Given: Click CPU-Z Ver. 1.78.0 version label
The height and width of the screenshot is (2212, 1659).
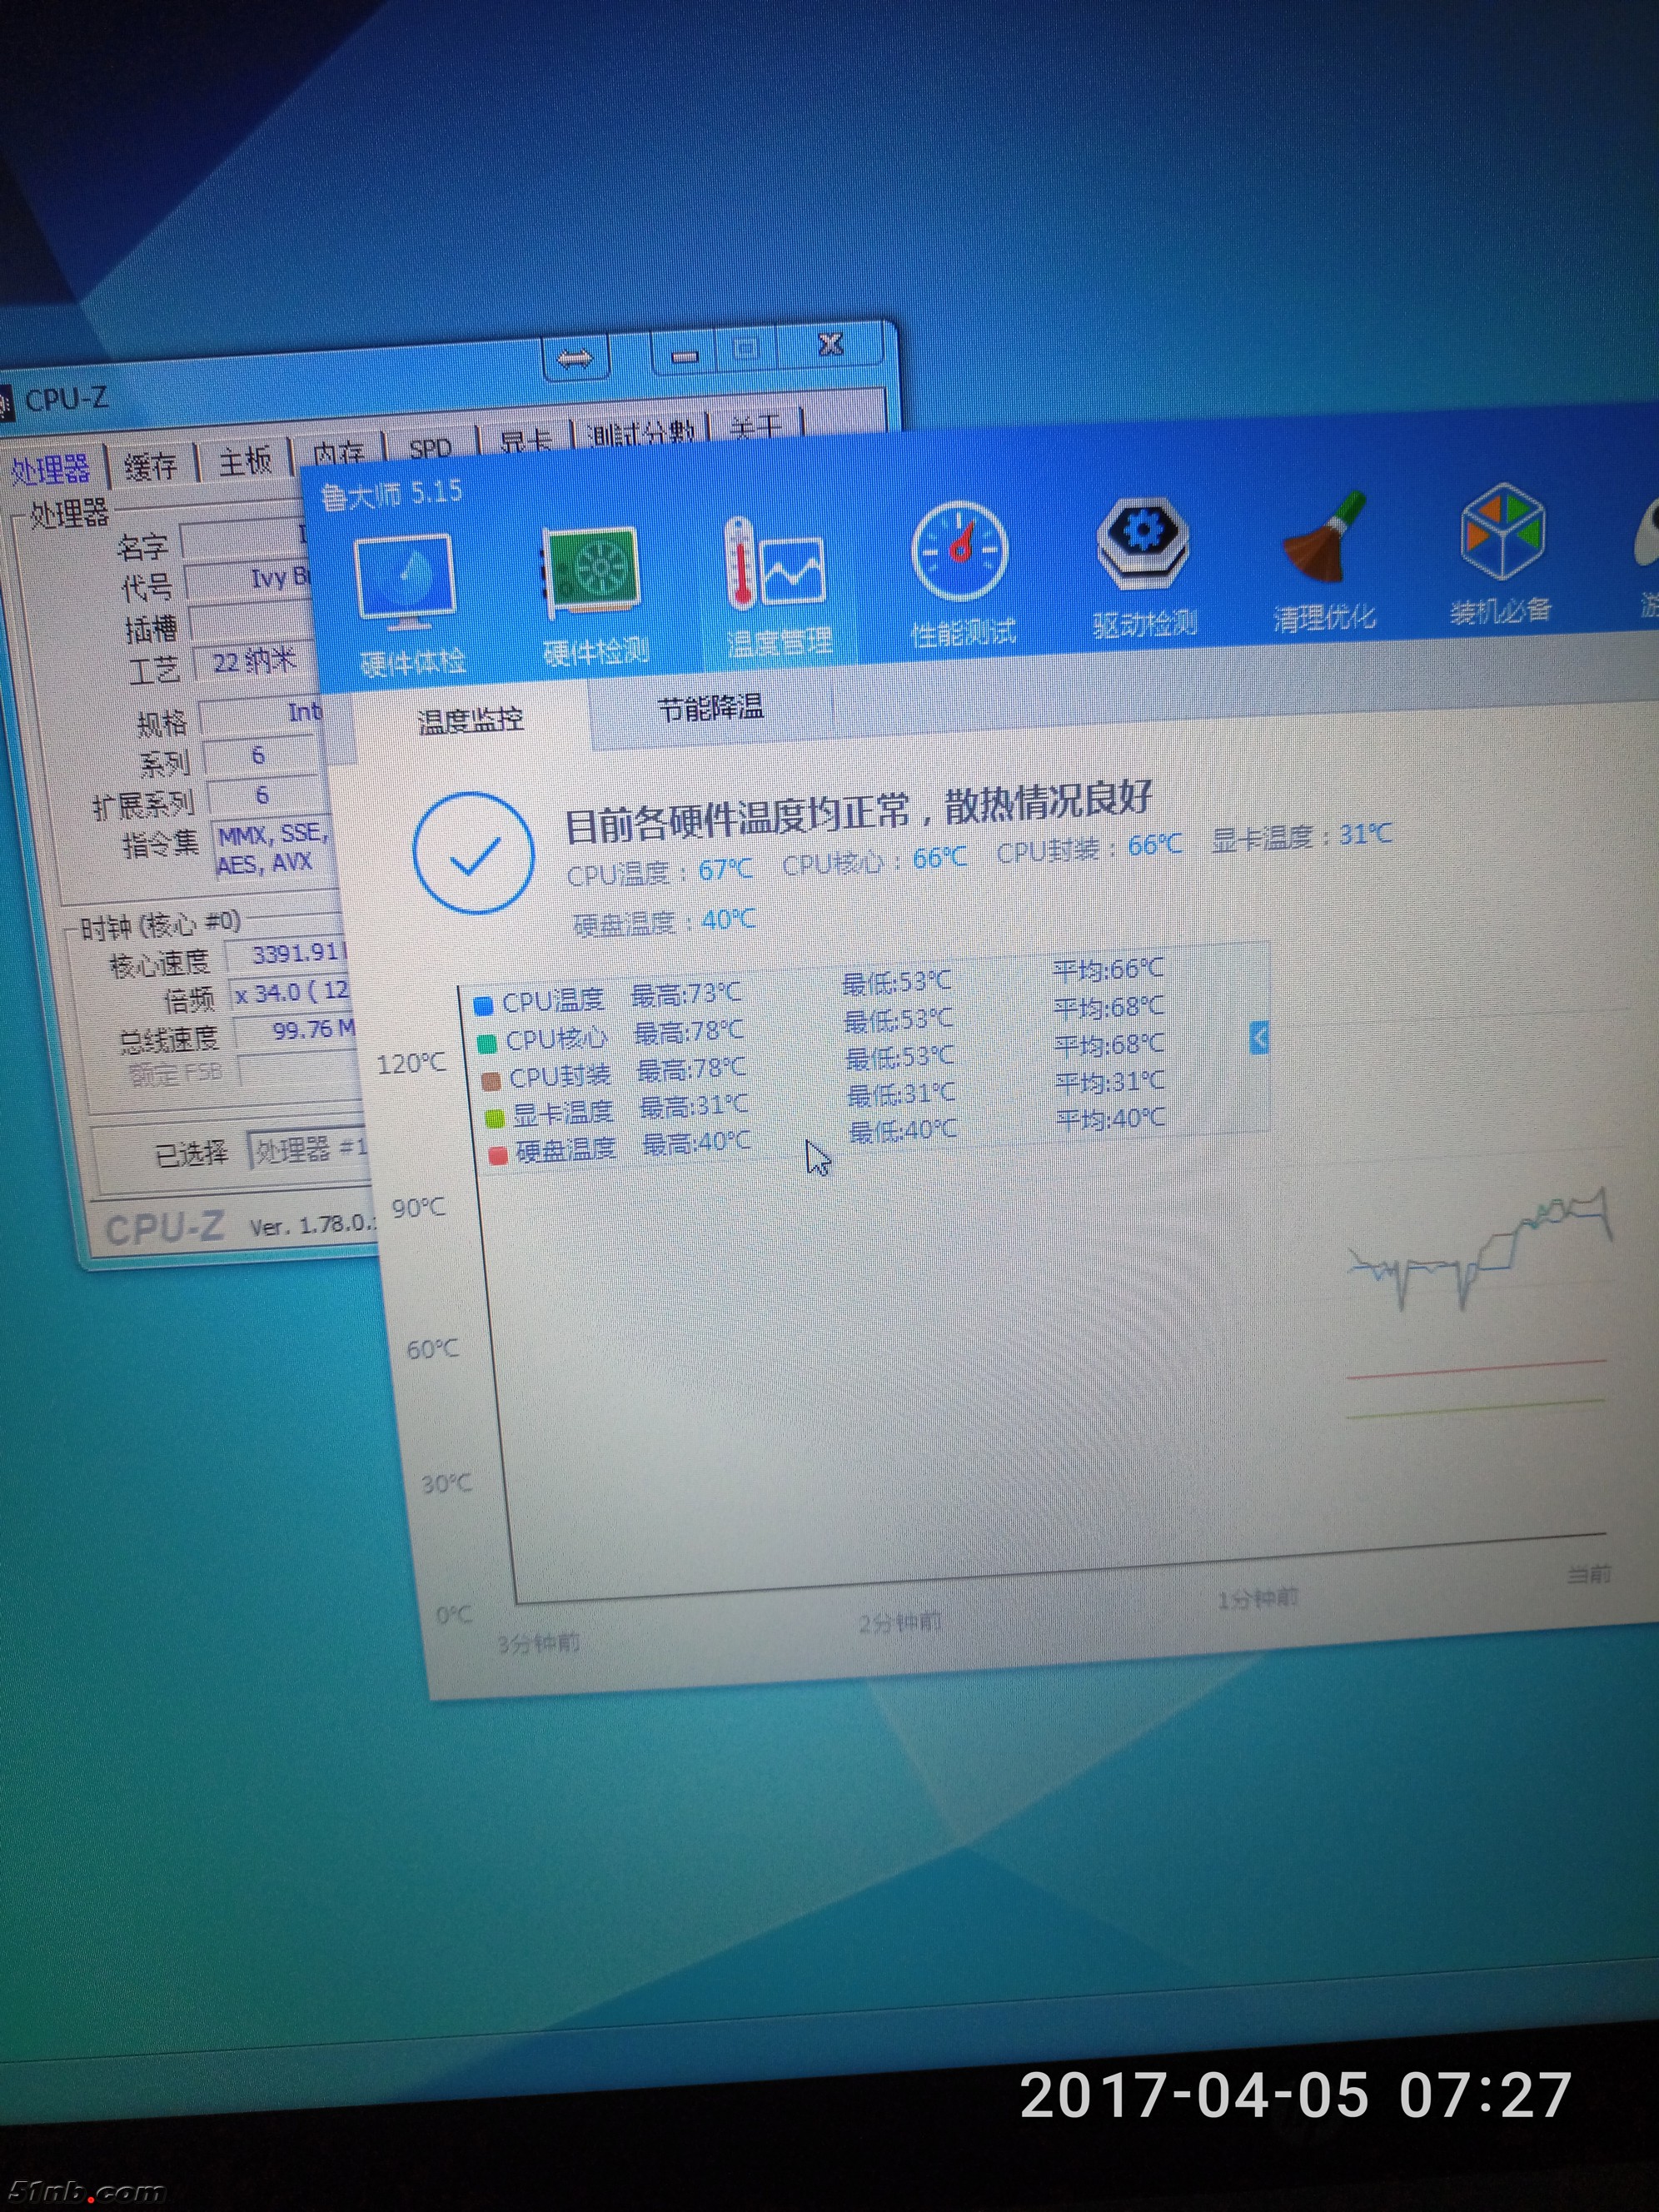Looking at the screenshot, I should pos(313,1225).
